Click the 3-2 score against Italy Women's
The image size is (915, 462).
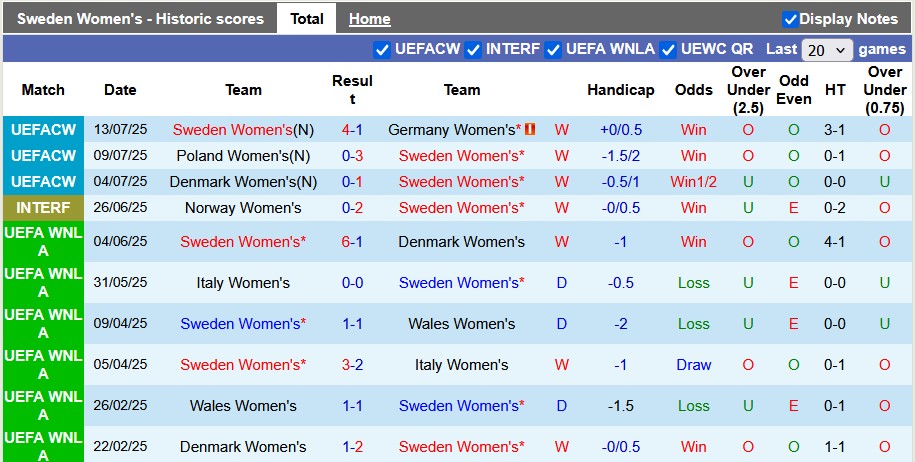(x=352, y=365)
